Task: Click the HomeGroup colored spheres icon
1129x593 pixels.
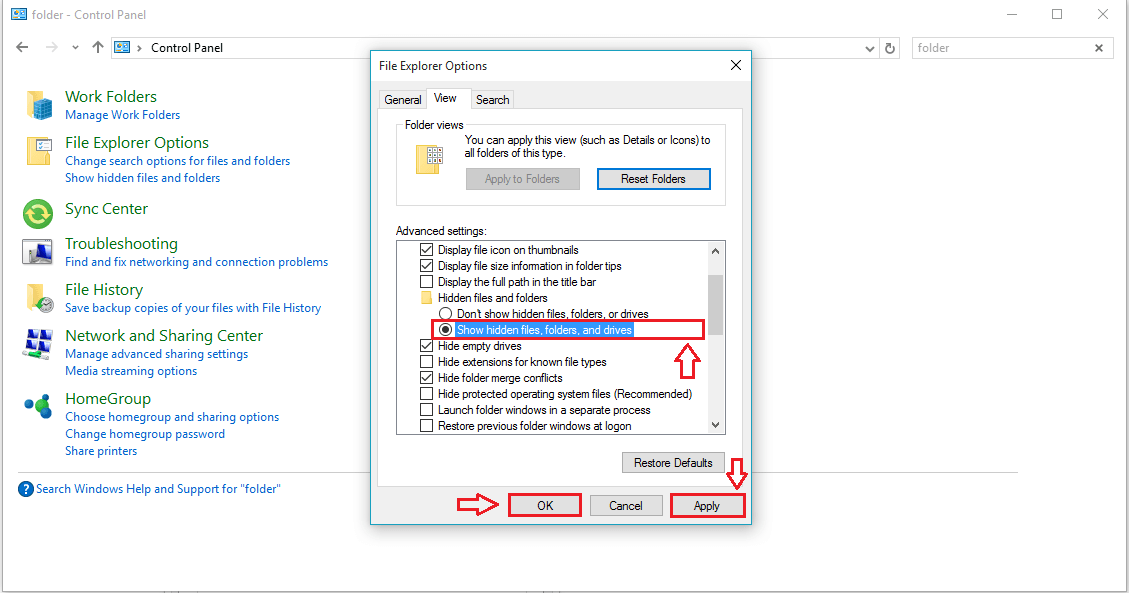Action: click(38, 406)
